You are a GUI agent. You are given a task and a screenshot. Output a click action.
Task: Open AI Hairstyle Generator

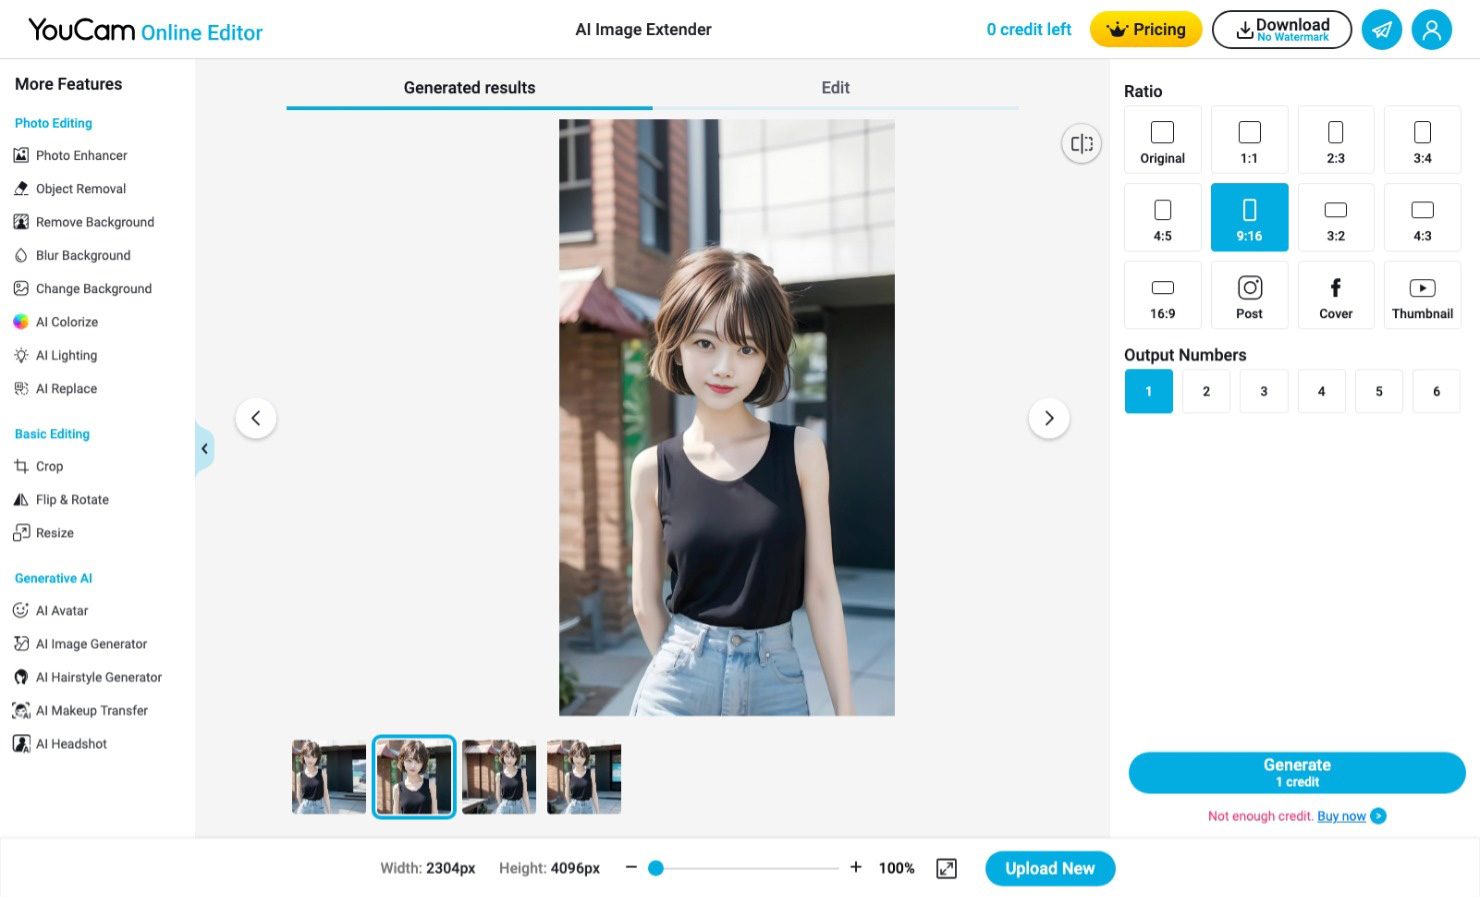[98, 677]
